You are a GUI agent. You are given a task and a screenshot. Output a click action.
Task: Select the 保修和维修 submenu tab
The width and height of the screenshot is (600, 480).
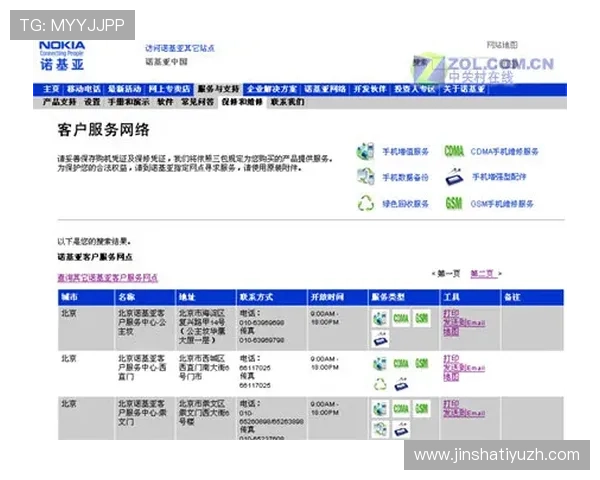242,102
